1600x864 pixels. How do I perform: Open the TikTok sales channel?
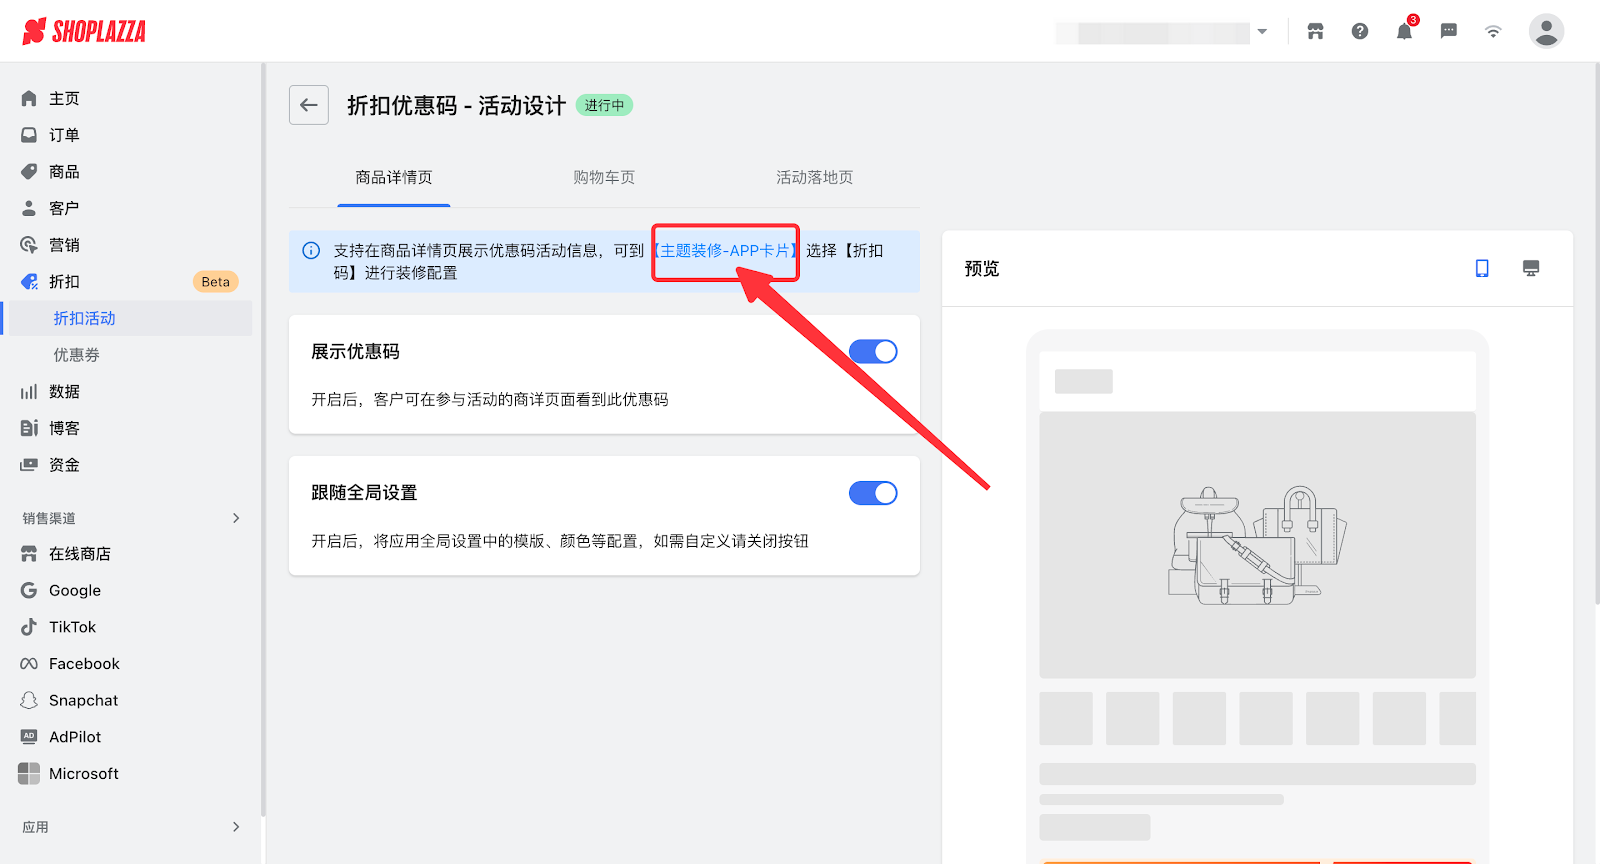[72, 627]
